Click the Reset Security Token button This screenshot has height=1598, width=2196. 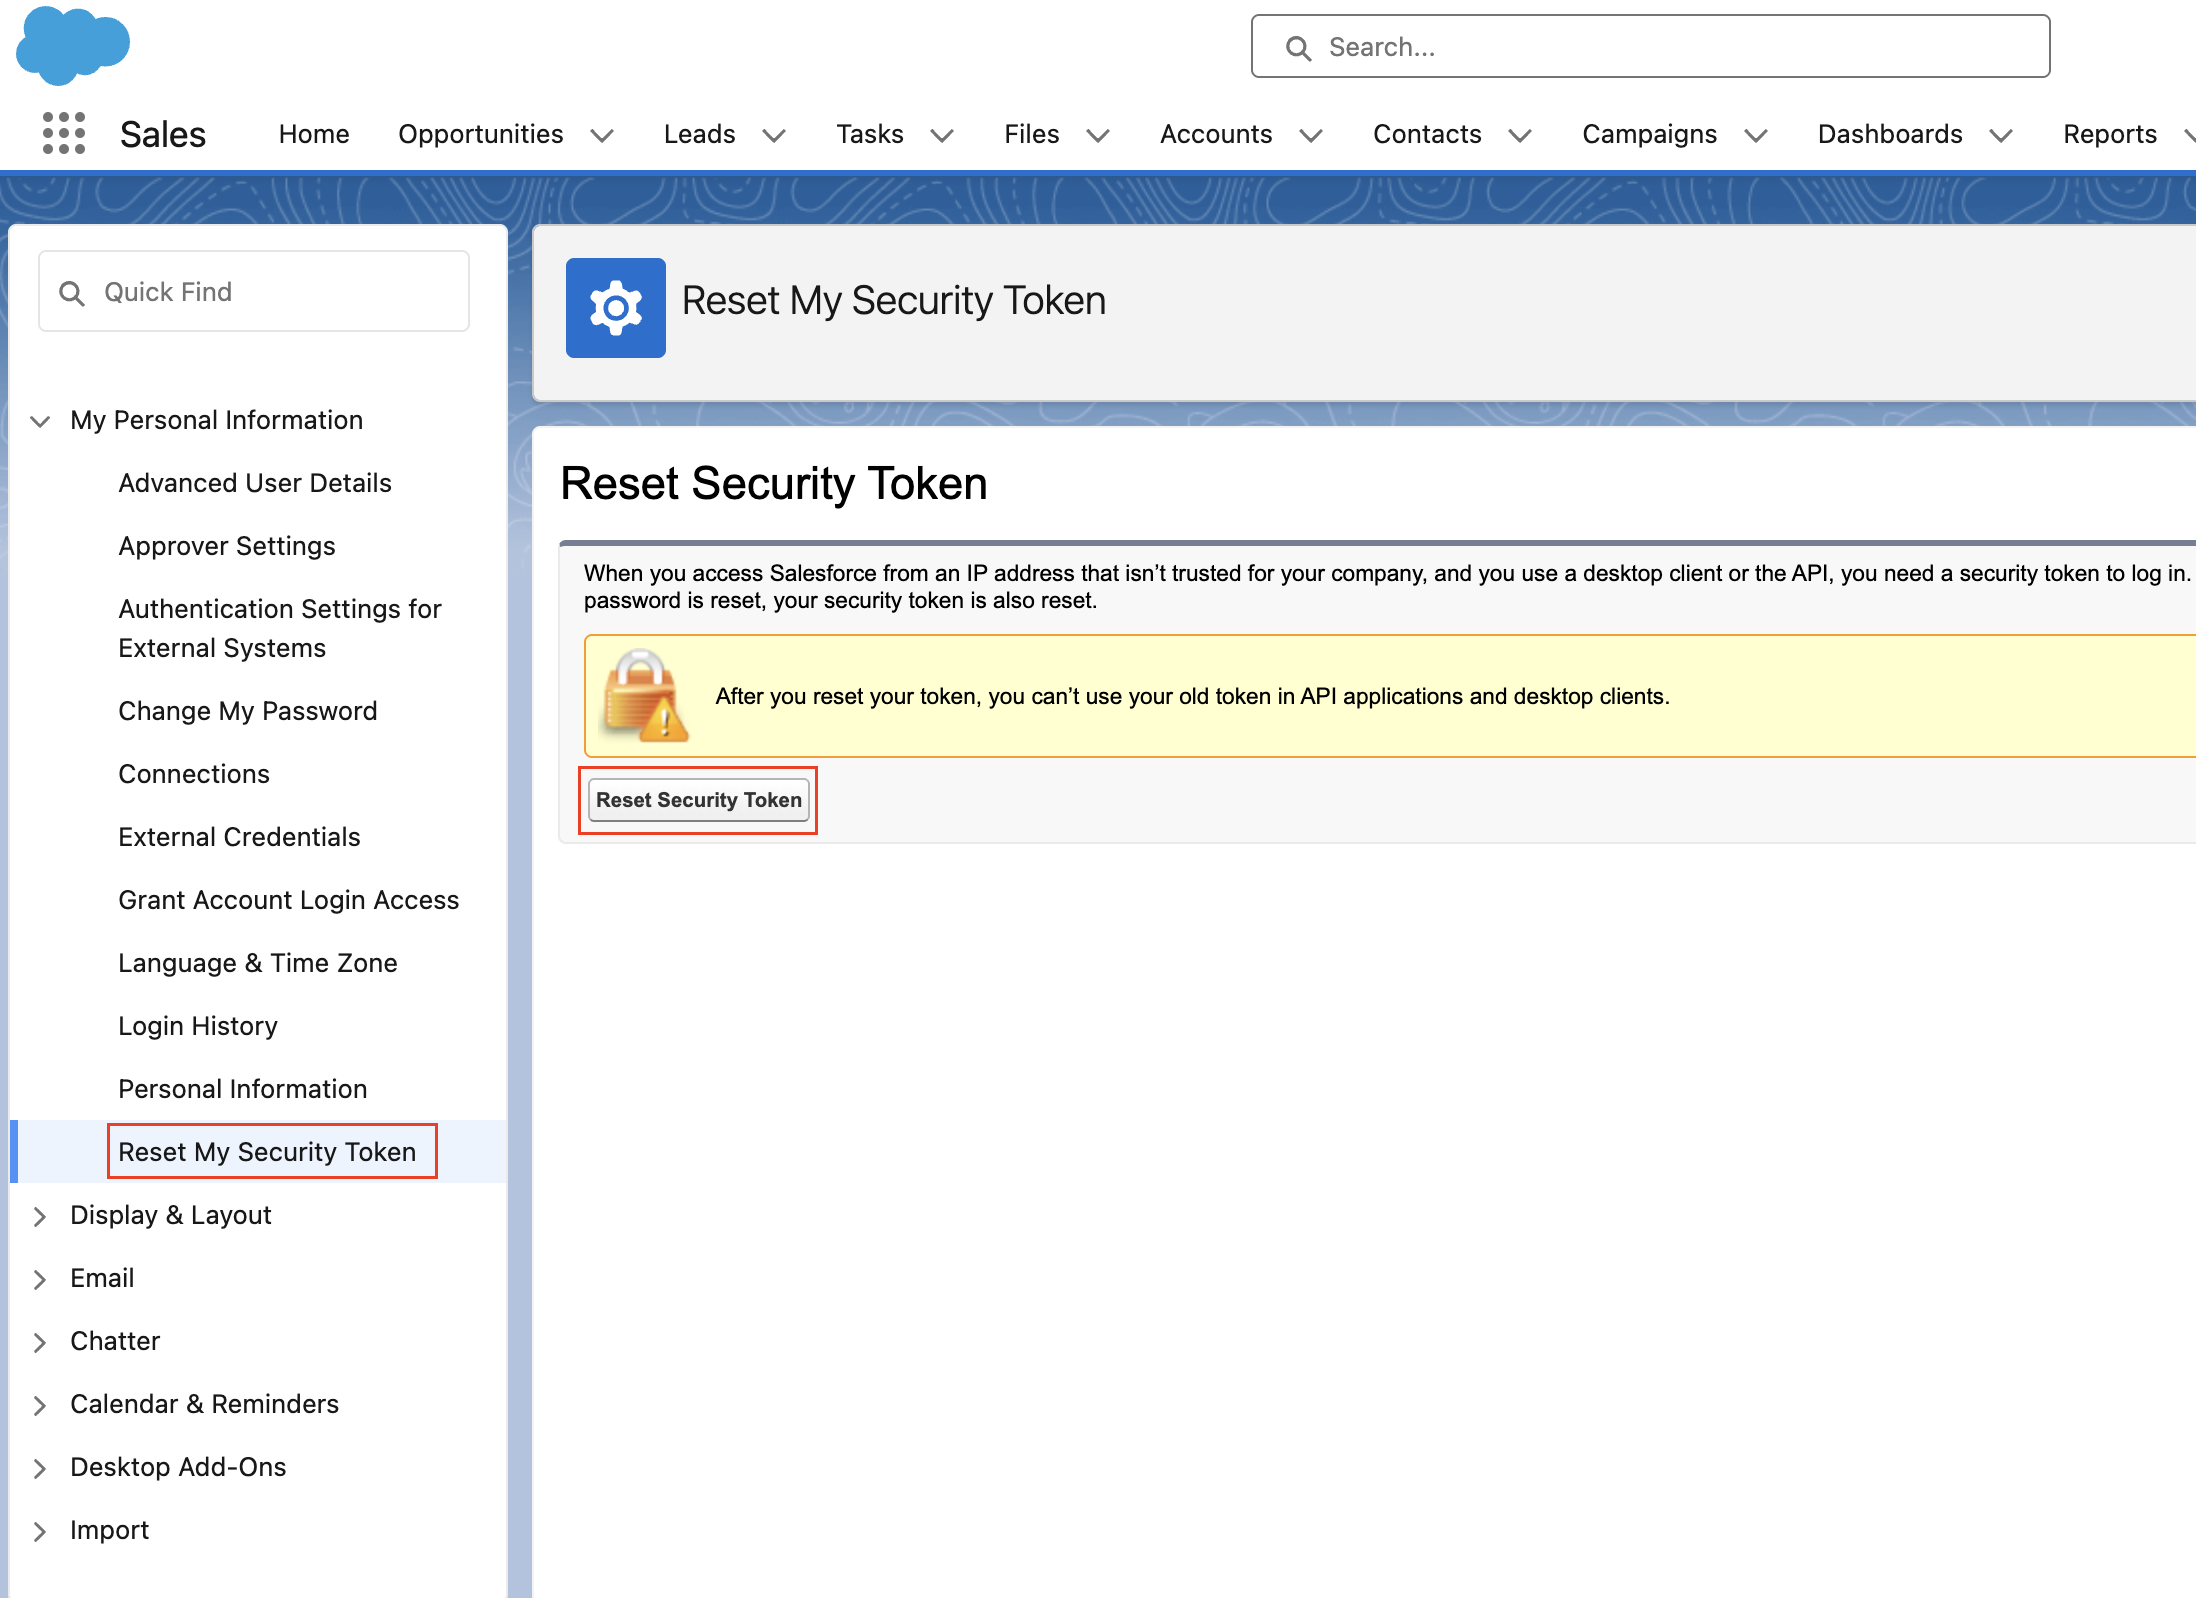699,800
